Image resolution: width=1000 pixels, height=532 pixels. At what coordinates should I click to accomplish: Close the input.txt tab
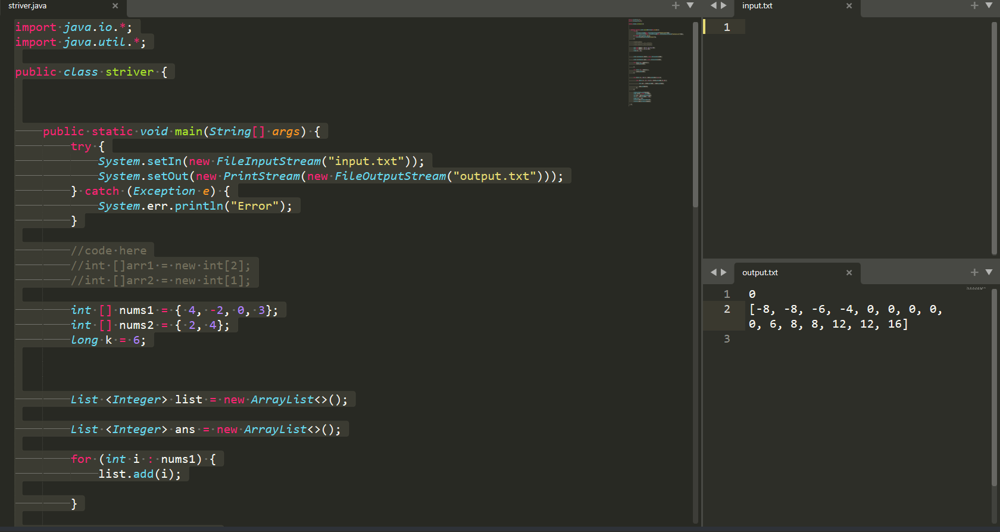click(x=849, y=6)
